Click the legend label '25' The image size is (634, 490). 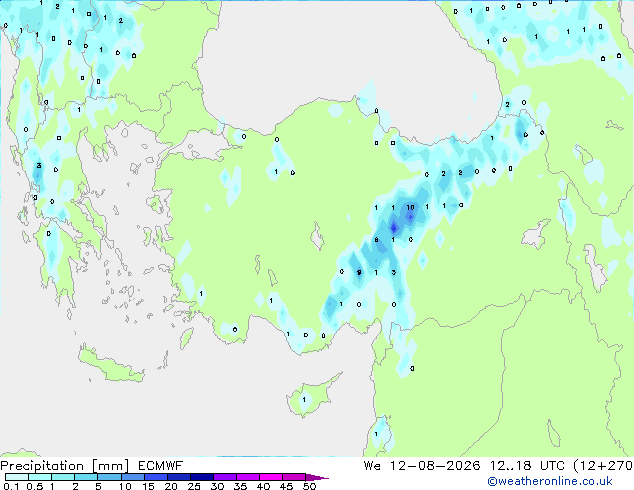point(194,486)
